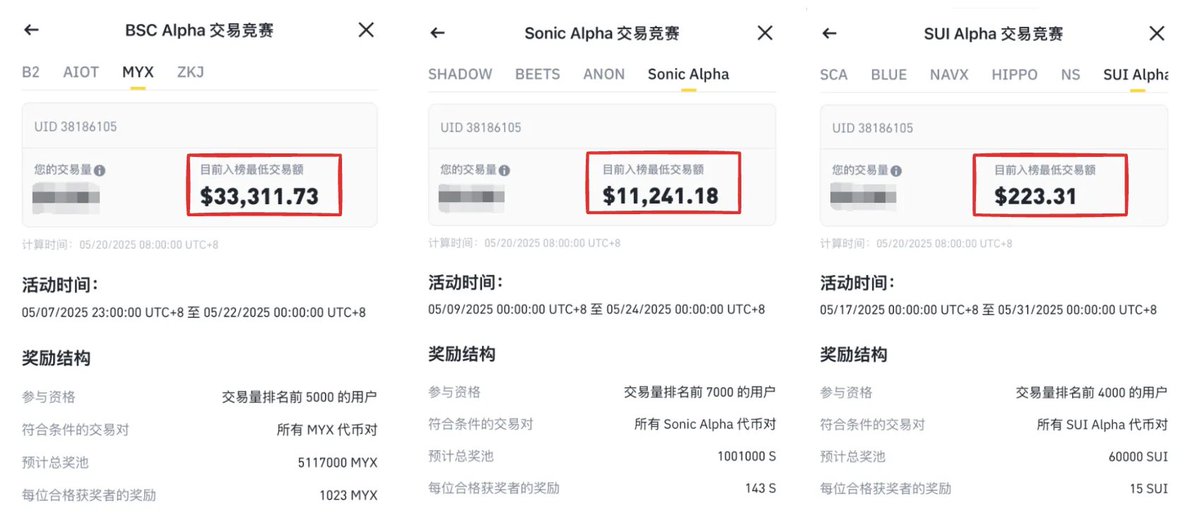Switch to the ANON tab
Viewport: 1200px width, 523px height.
tap(604, 74)
